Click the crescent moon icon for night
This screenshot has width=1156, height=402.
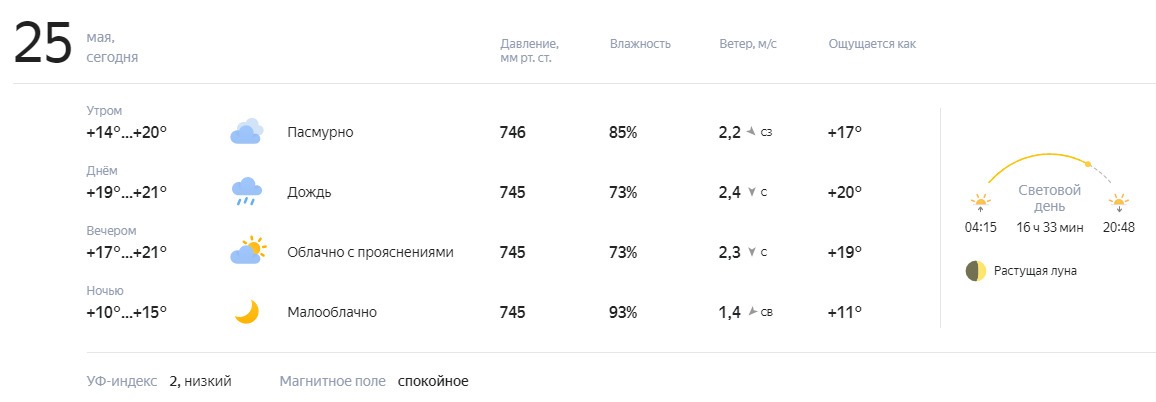(247, 311)
